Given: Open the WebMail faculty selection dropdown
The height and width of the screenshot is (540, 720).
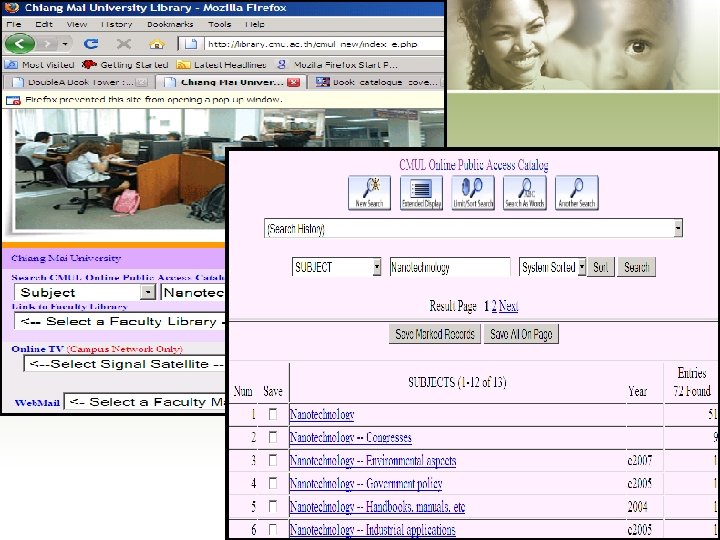Looking at the screenshot, I should click(x=144, y=402).
